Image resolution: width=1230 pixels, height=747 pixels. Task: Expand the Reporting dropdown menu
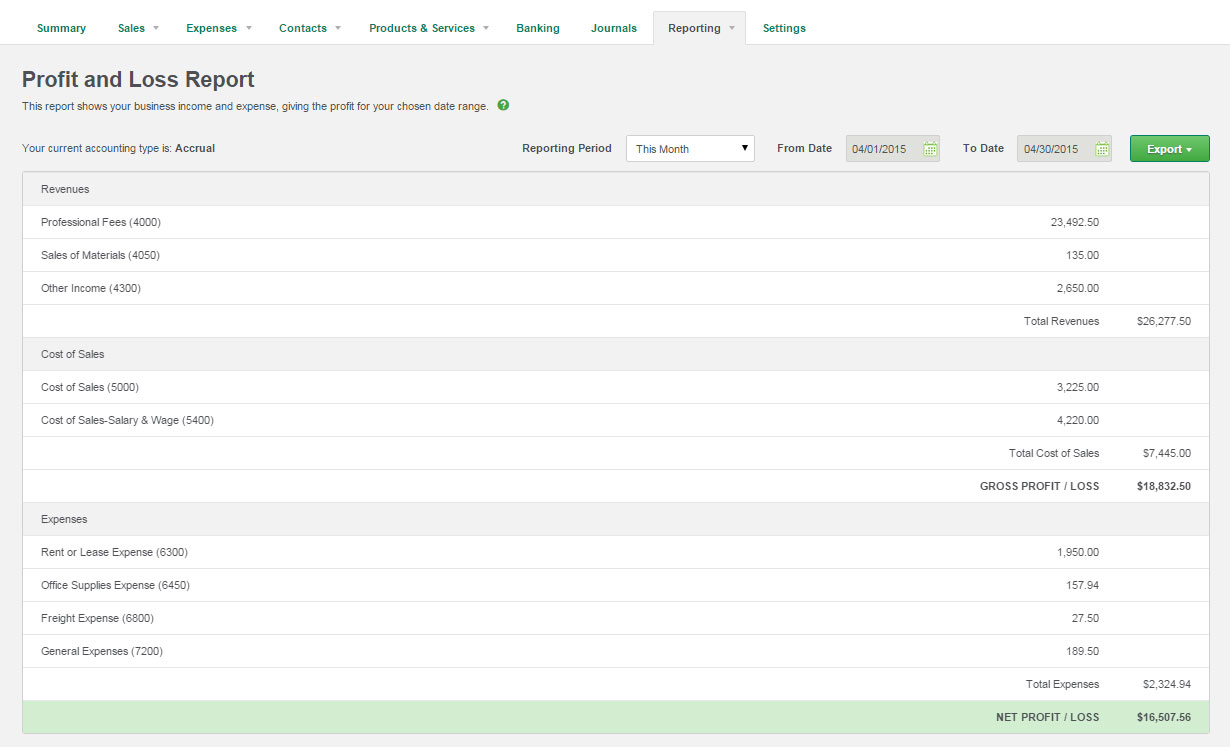[698, 28]
